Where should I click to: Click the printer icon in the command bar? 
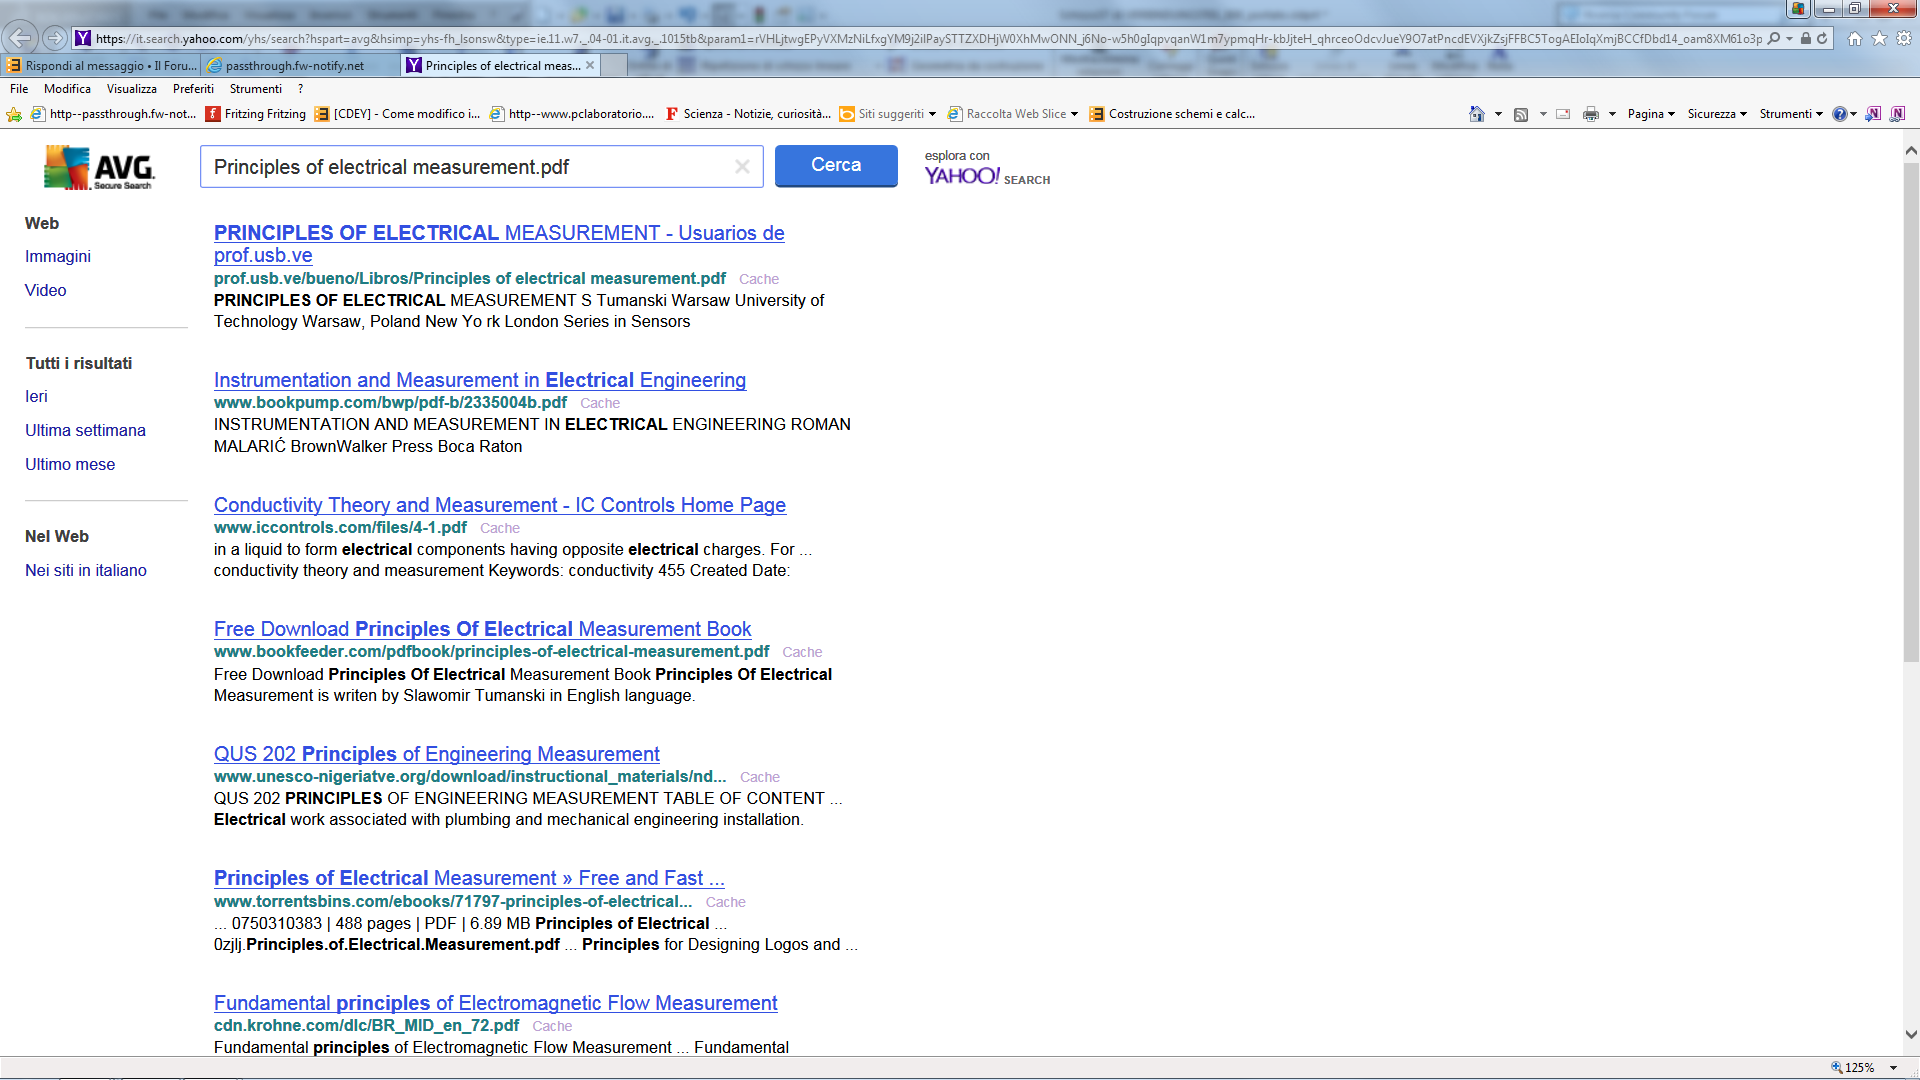[x=1590, y=114]
